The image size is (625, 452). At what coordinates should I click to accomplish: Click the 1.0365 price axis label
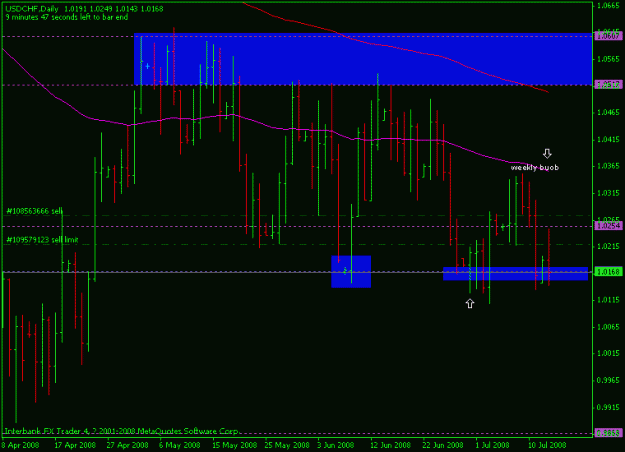click(608, 166)
